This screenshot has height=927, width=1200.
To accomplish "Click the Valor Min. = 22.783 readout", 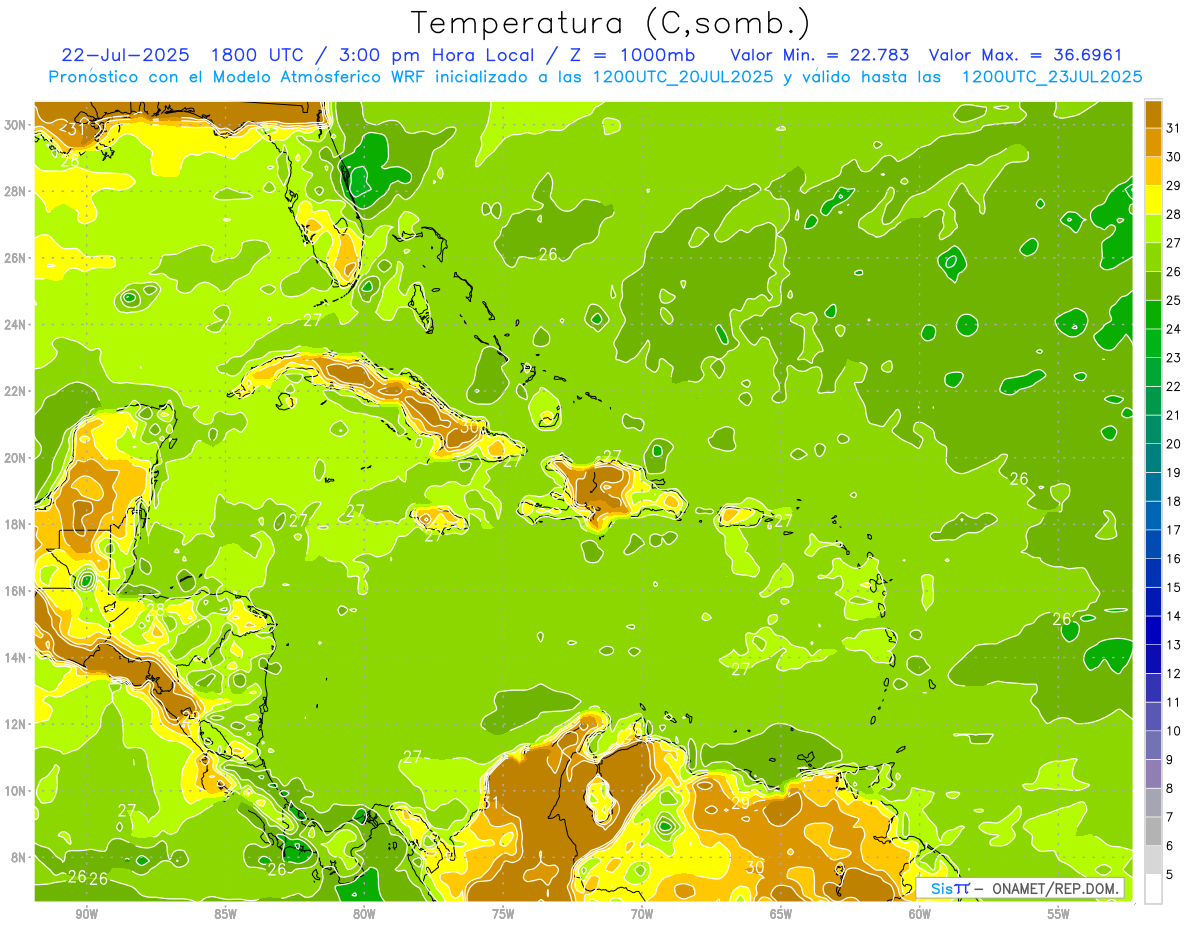I will click(819, 54).
